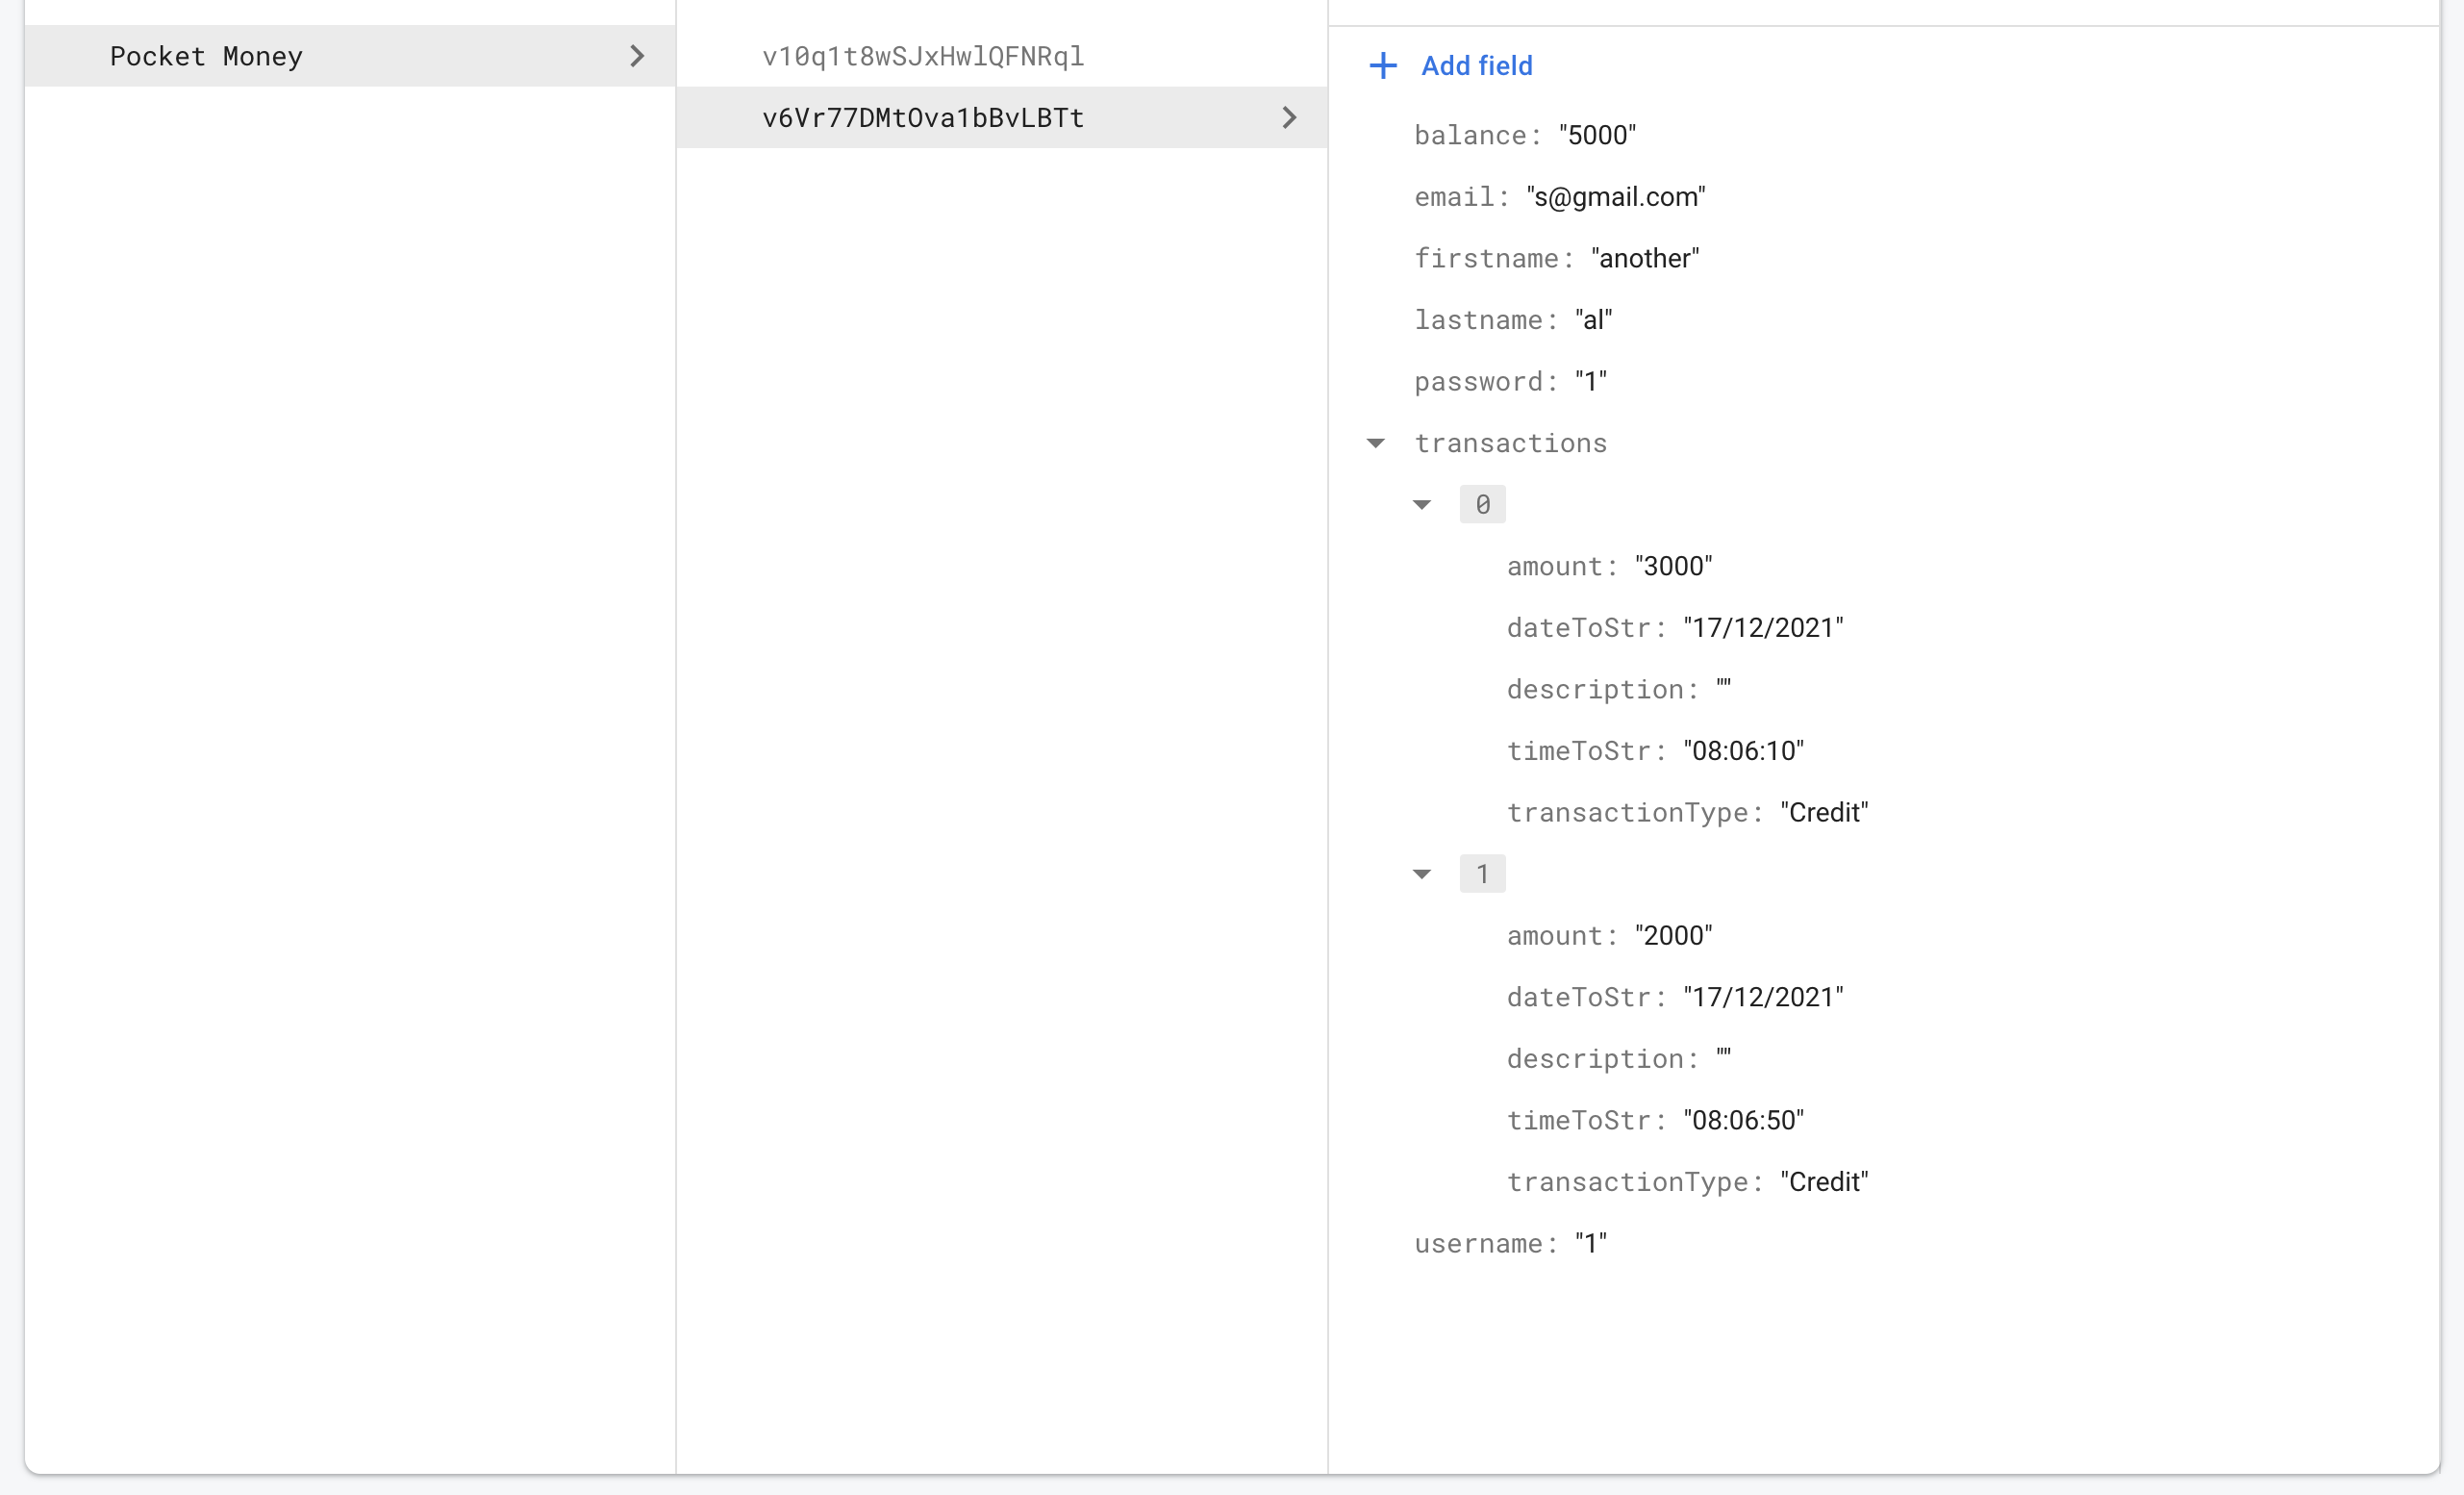Click the empty description in transaction 1

1723,1057
